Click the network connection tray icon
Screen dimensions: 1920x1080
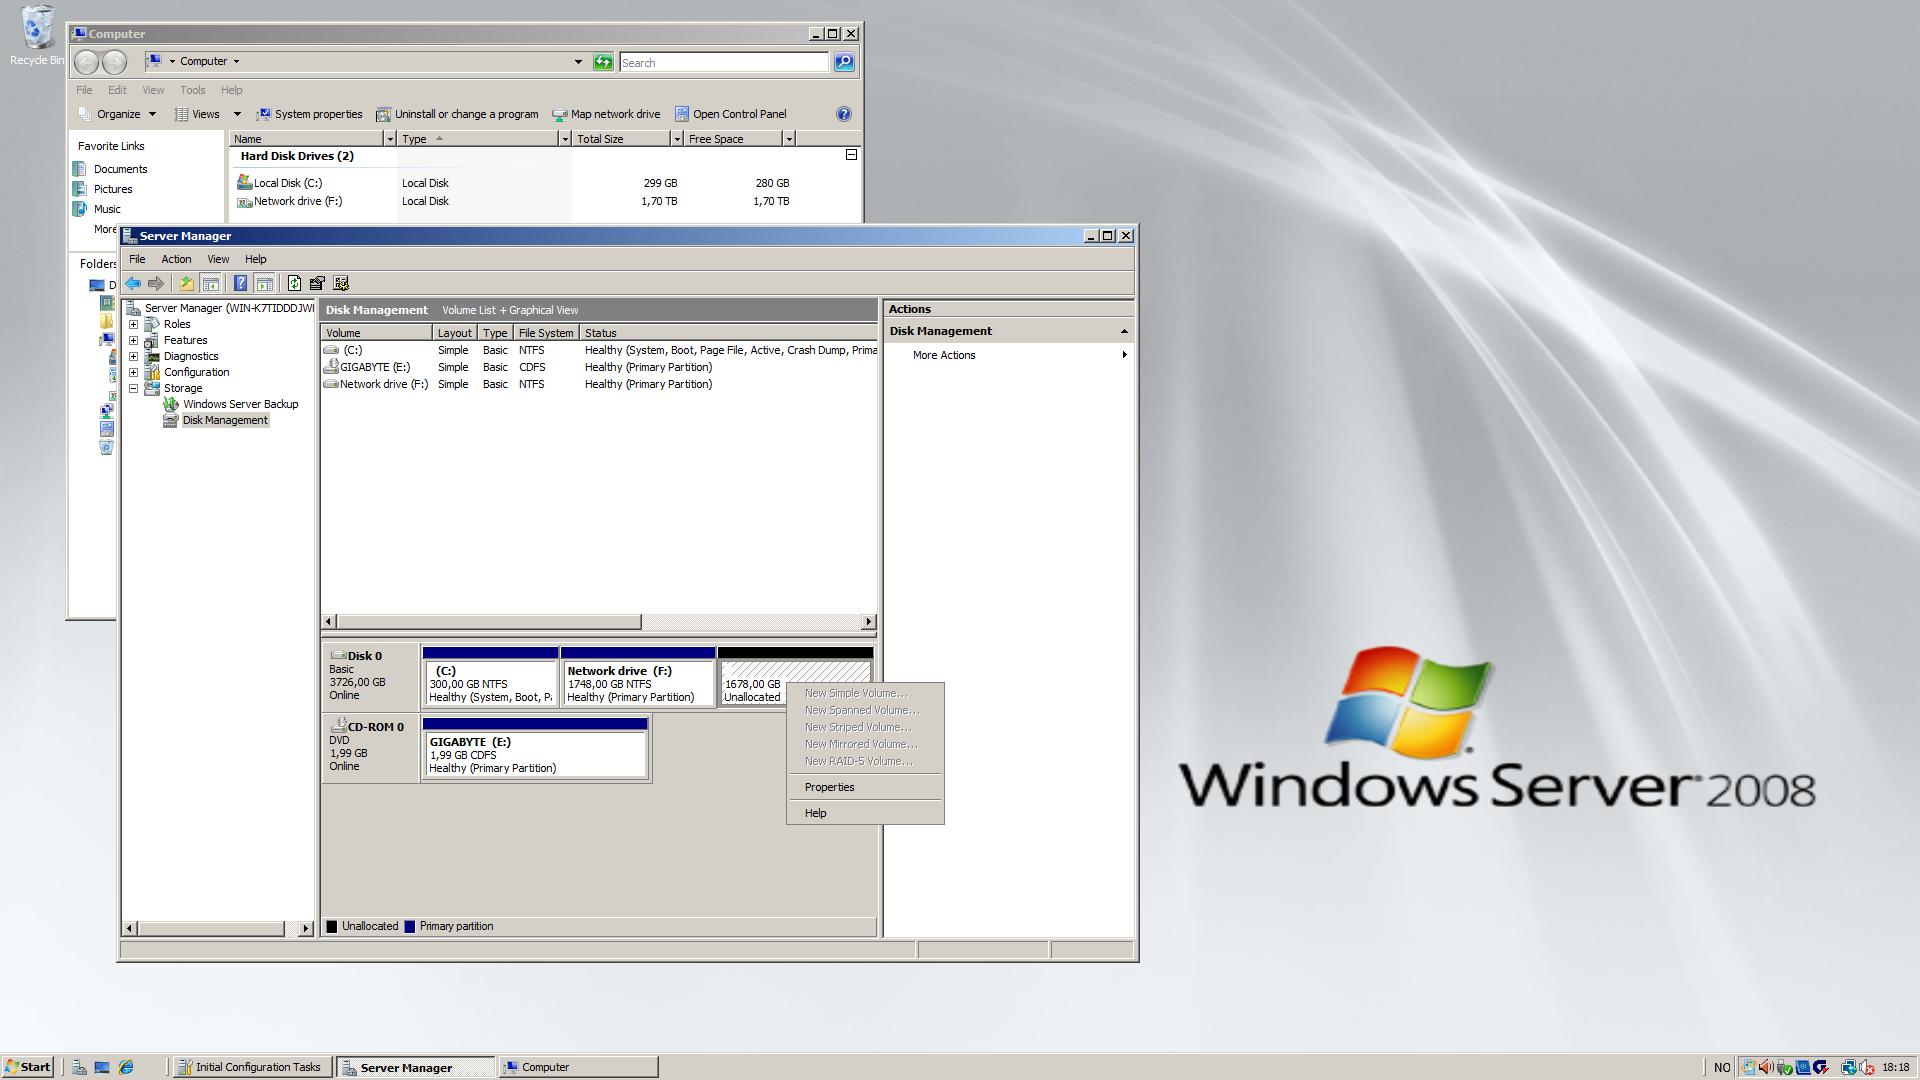(x=1849, y=1067)
